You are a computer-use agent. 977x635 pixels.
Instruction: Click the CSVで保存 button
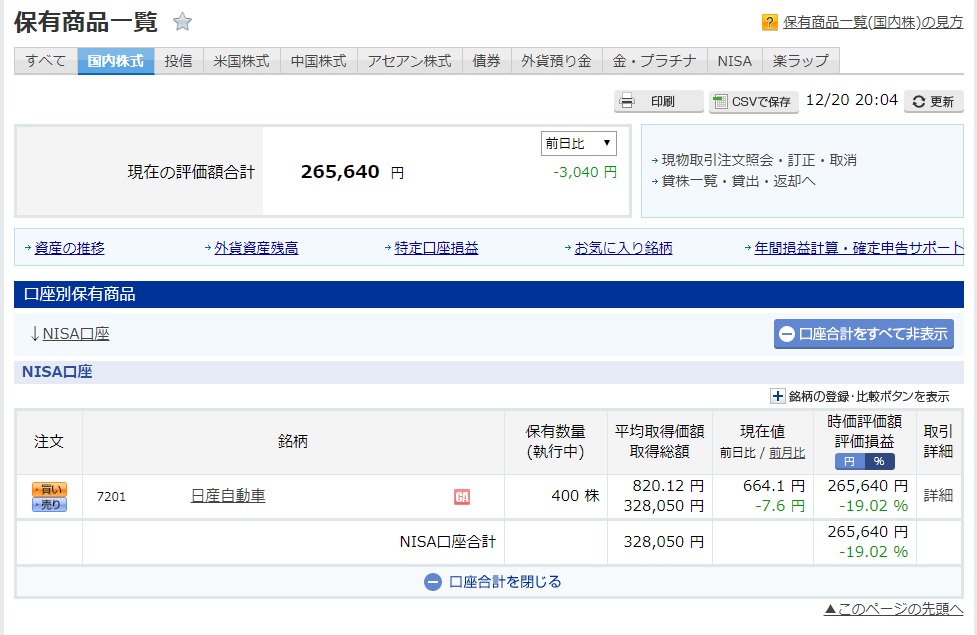(753, 102)
